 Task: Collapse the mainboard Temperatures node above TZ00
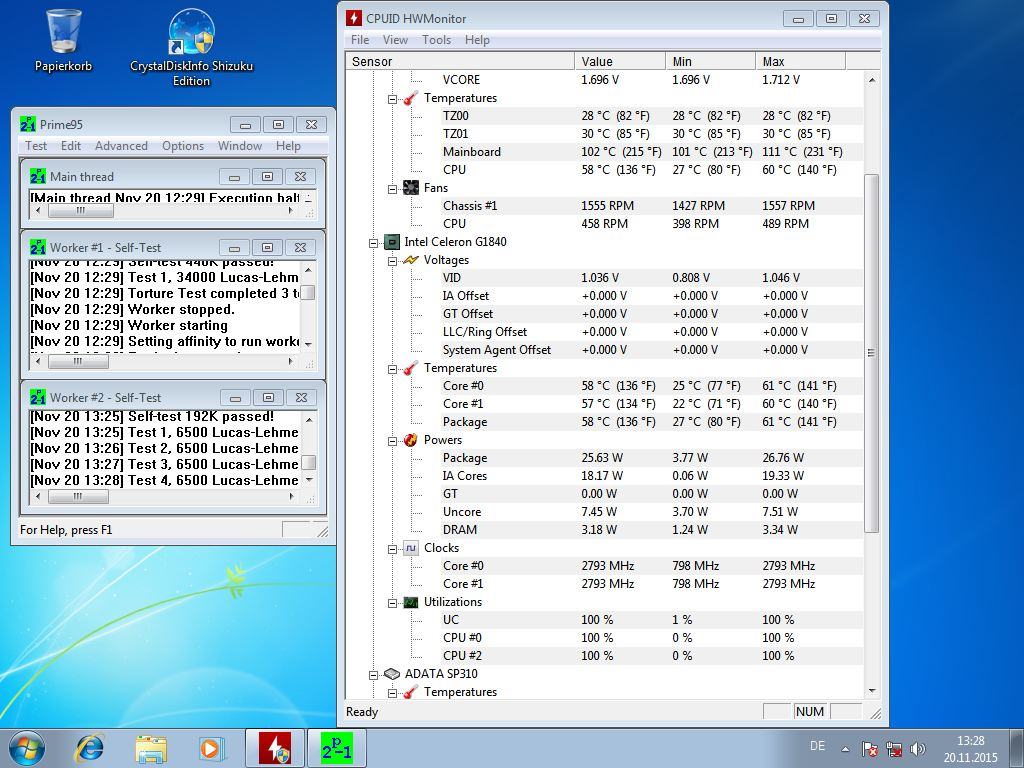(x=392, y=99)
